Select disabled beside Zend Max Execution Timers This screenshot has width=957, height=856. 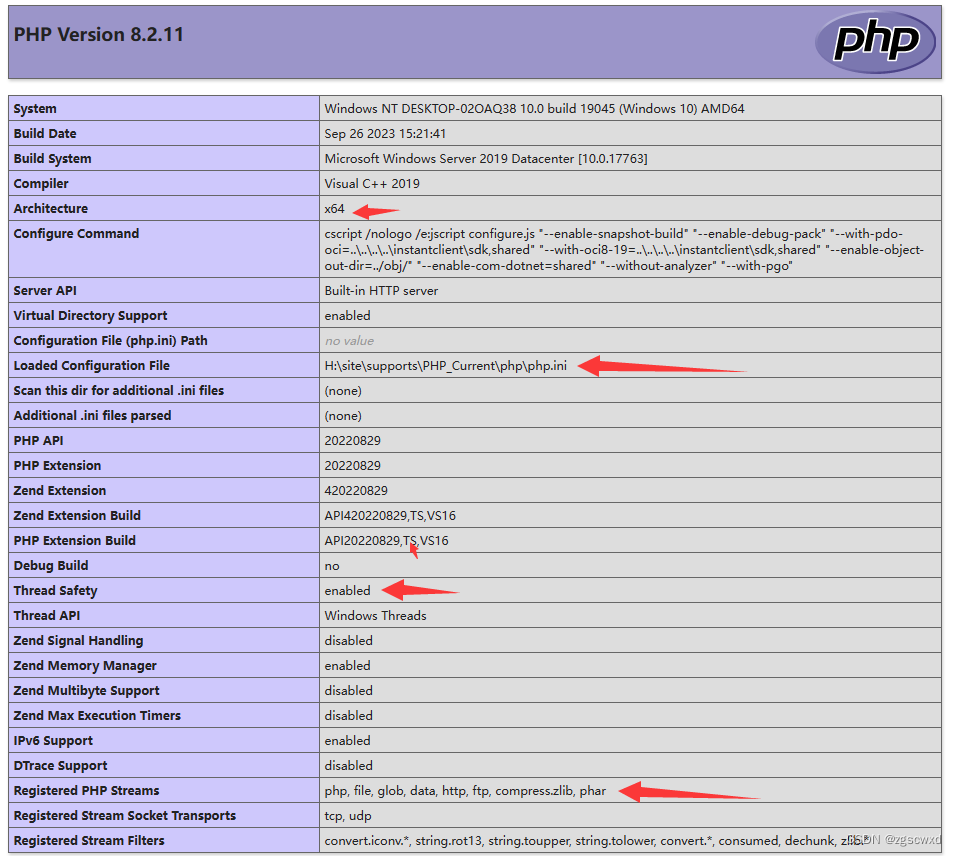(348, 716)
